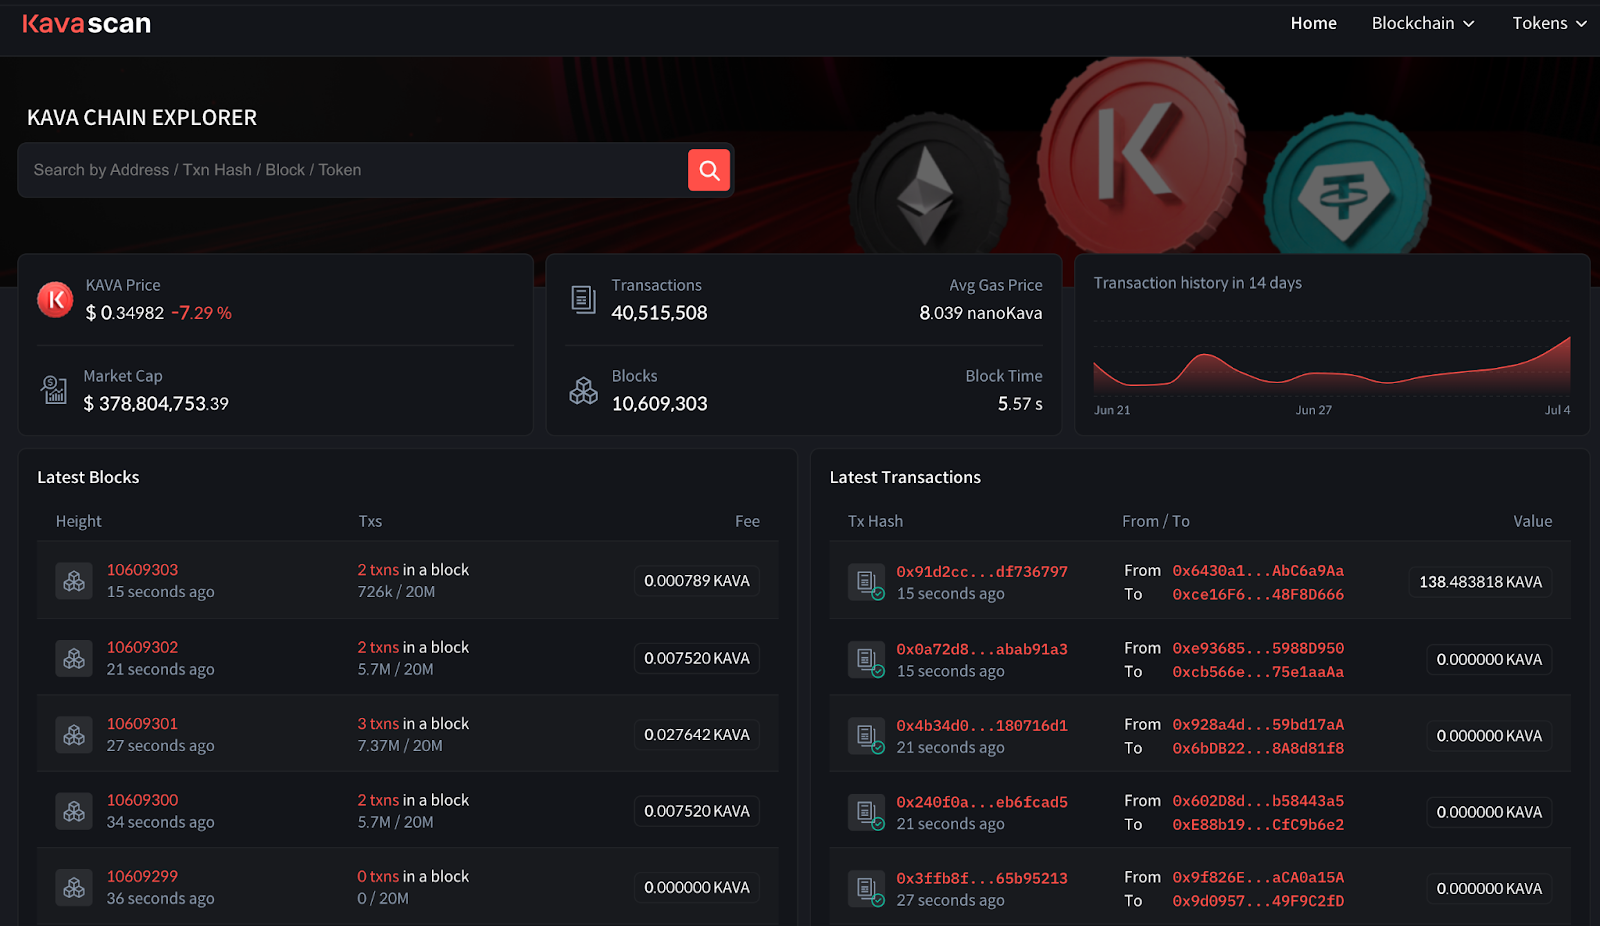This screenshot has height=926, width=1600.
Task: Click the $ 378,804,753.39 market cap value
Action: pyautogui.click(x=156, y=404)
